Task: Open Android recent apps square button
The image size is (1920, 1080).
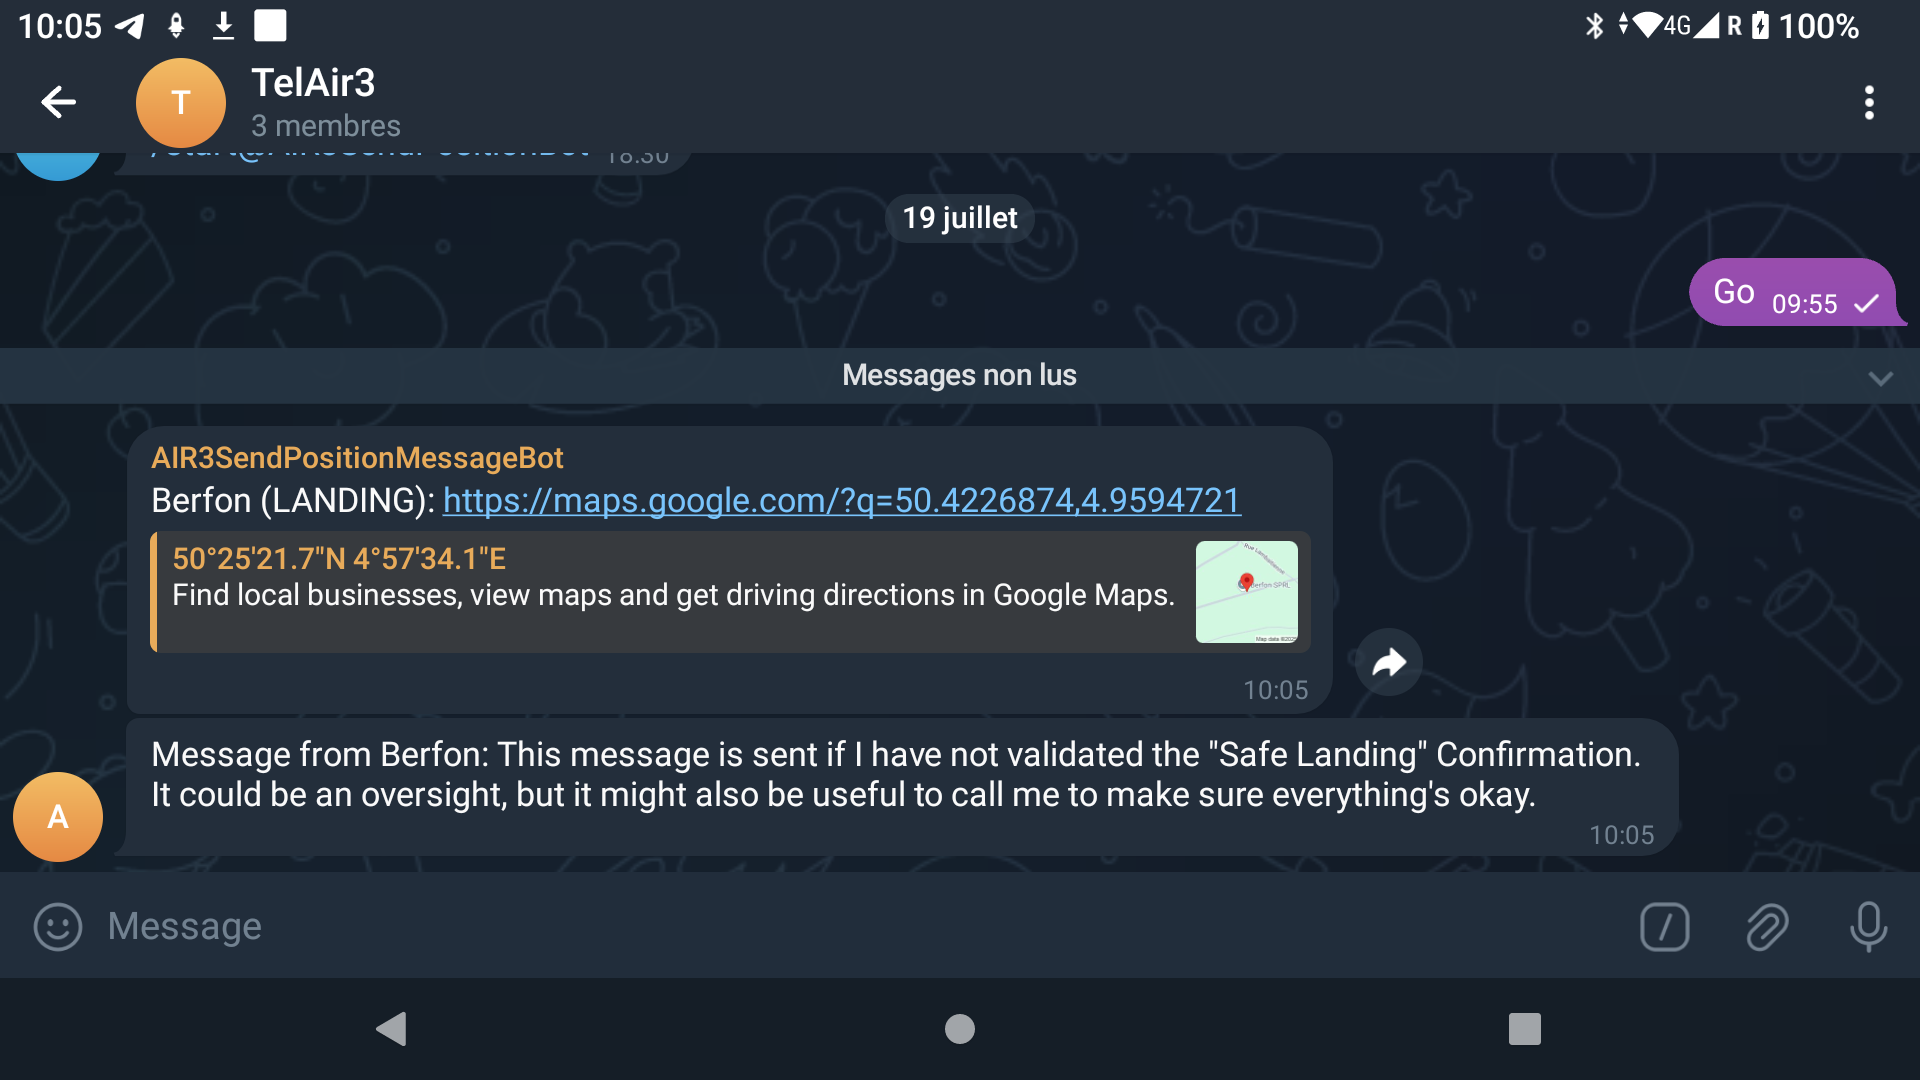Action: tap(1525, 1029)
